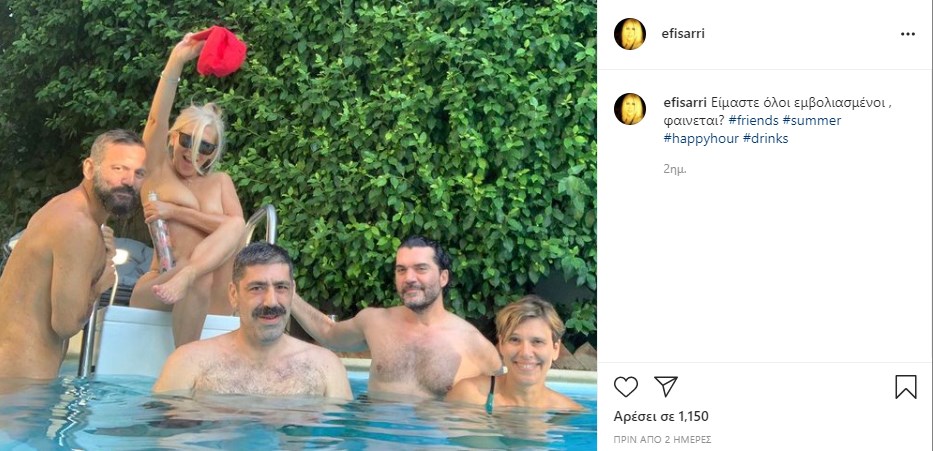Click the pool photo of the post
Image resolution: width=933 pixels, height=451 pixels.
(x=298, y=226)
